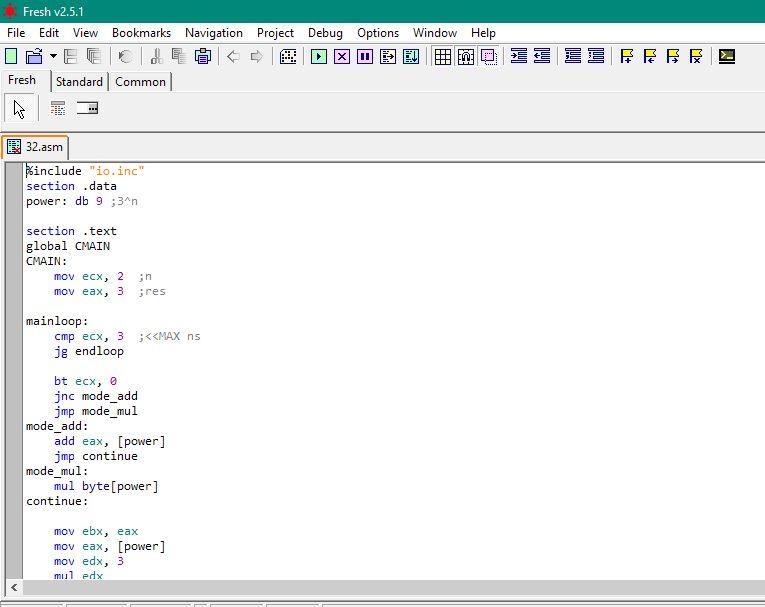Viewport: 765px width, 607px height.
Task: Pause the debugged program
Action: [365, 57]
